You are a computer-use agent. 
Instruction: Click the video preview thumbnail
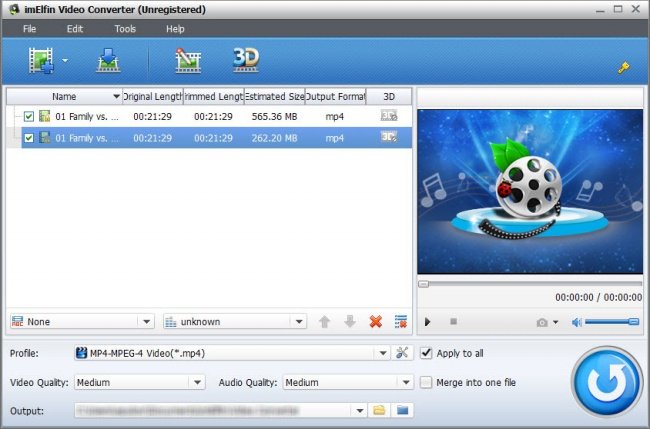tap(530, 191)
